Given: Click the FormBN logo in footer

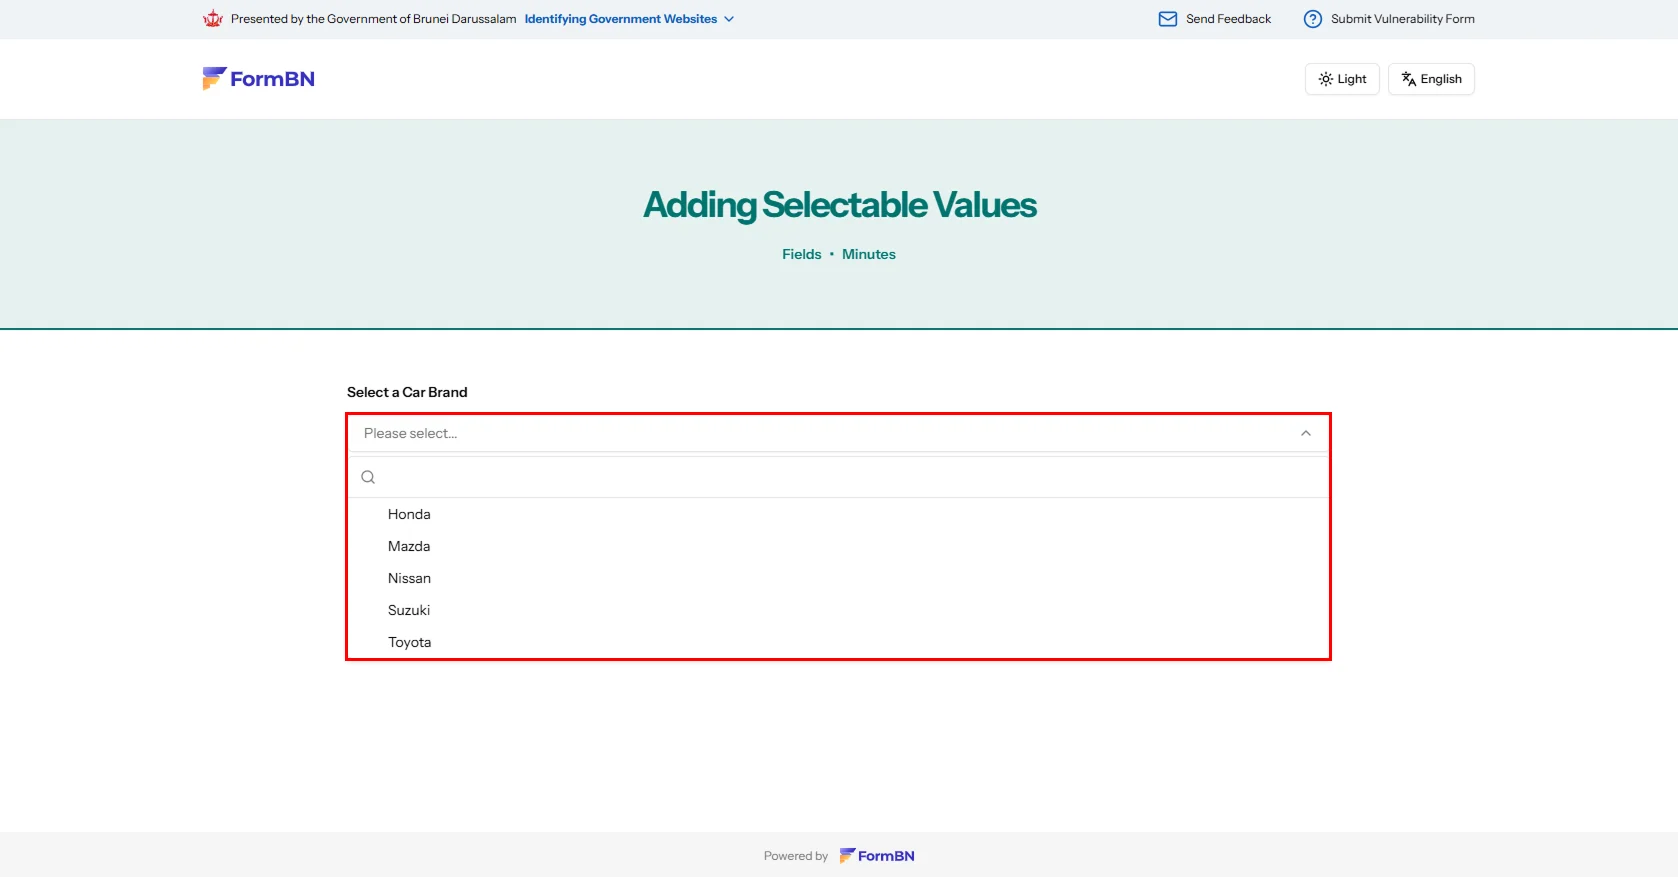Looking at the screenshot, I should 877,856.
